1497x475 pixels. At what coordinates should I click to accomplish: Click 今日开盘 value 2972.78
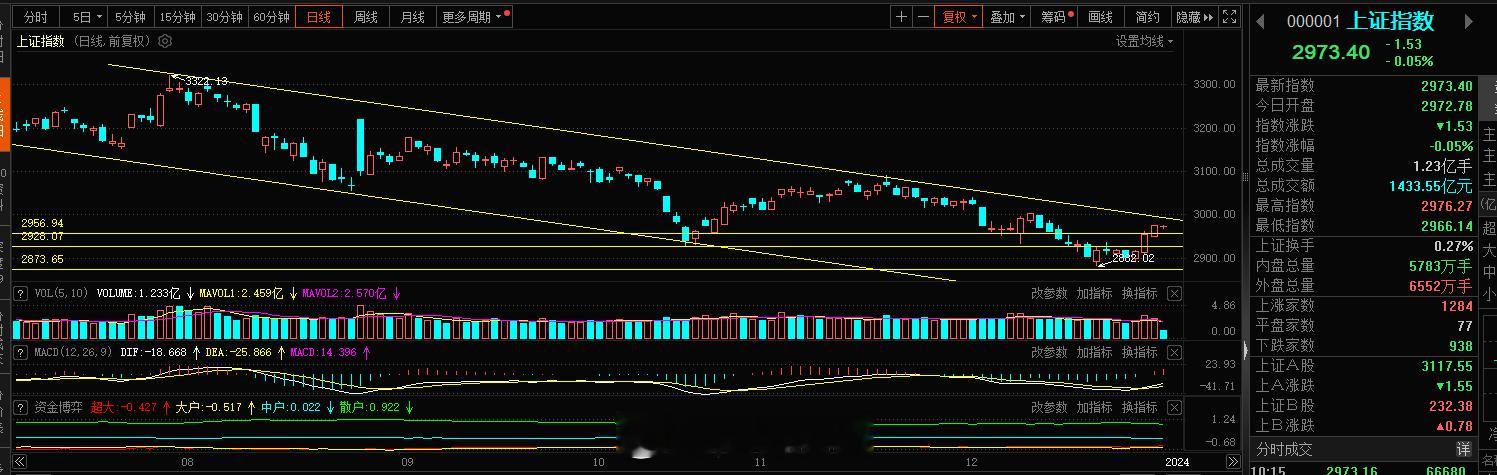point(1447,105)
